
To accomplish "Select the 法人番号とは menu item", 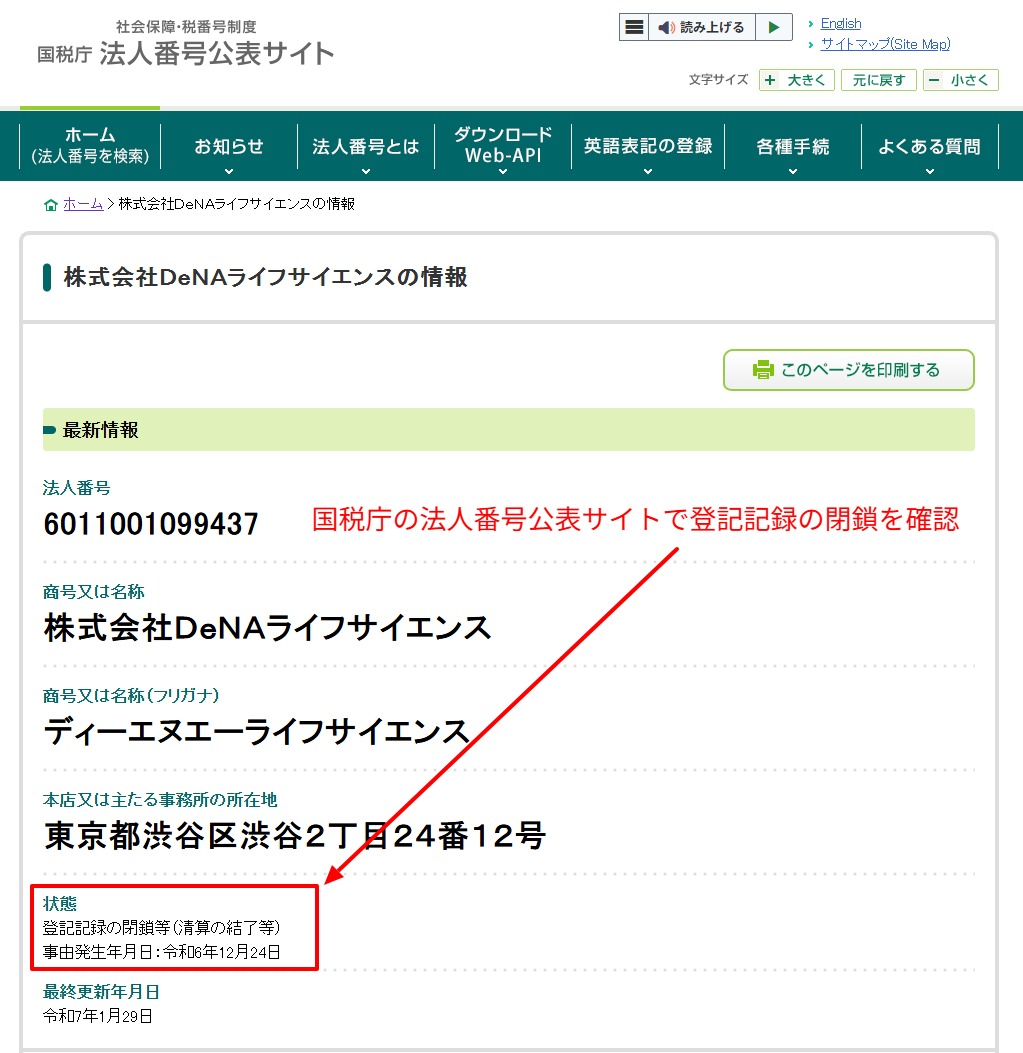I will pos(366,146).
